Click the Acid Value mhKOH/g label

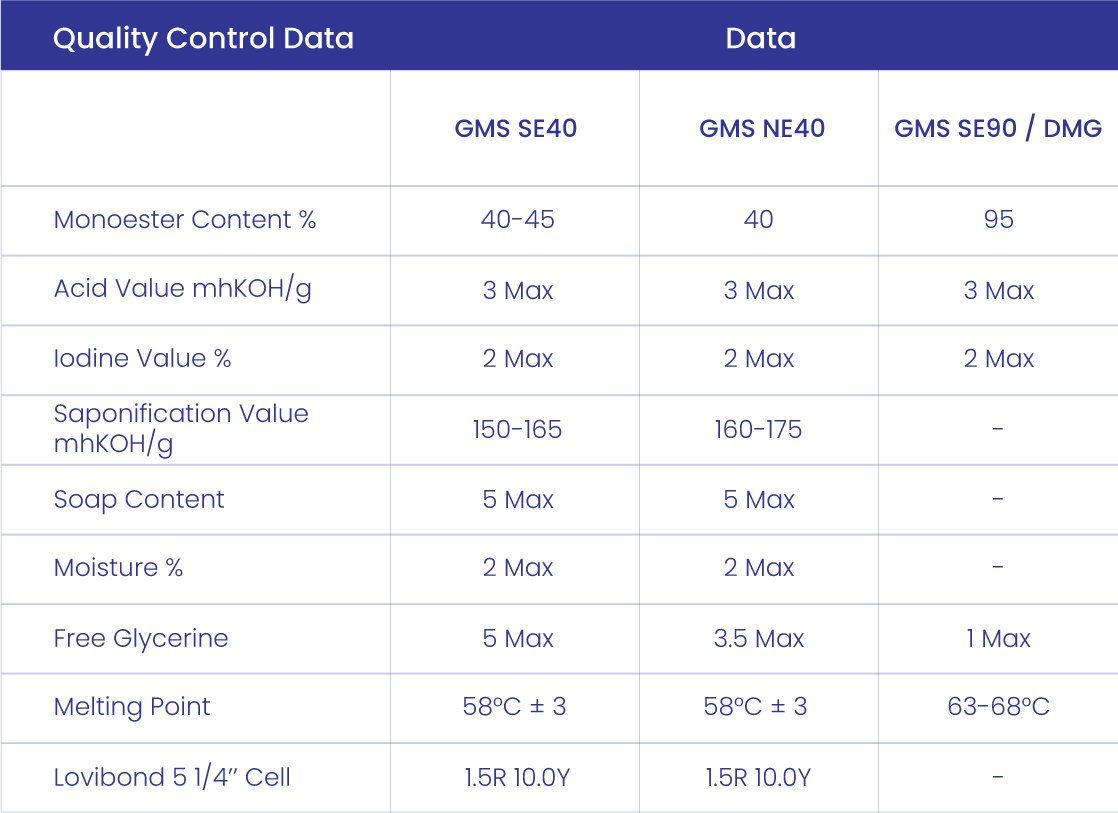(x=183, y=289)
